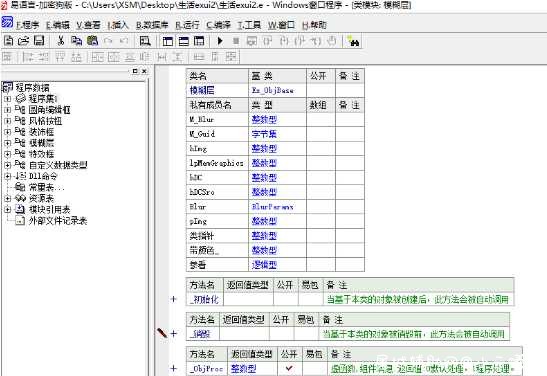Click the binoculars search icon
Image resolution: width=547 pixels, height=376 pixels.
click(x=354, y=42)
